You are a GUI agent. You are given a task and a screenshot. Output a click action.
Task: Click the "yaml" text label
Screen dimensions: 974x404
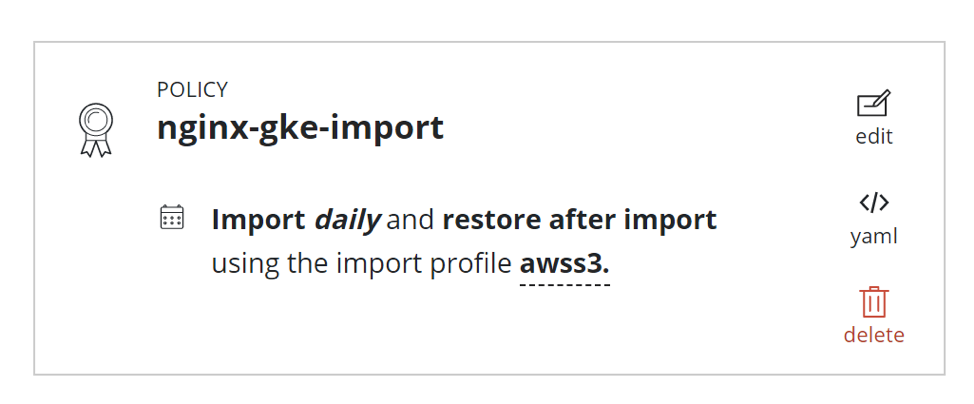(874, 236)
